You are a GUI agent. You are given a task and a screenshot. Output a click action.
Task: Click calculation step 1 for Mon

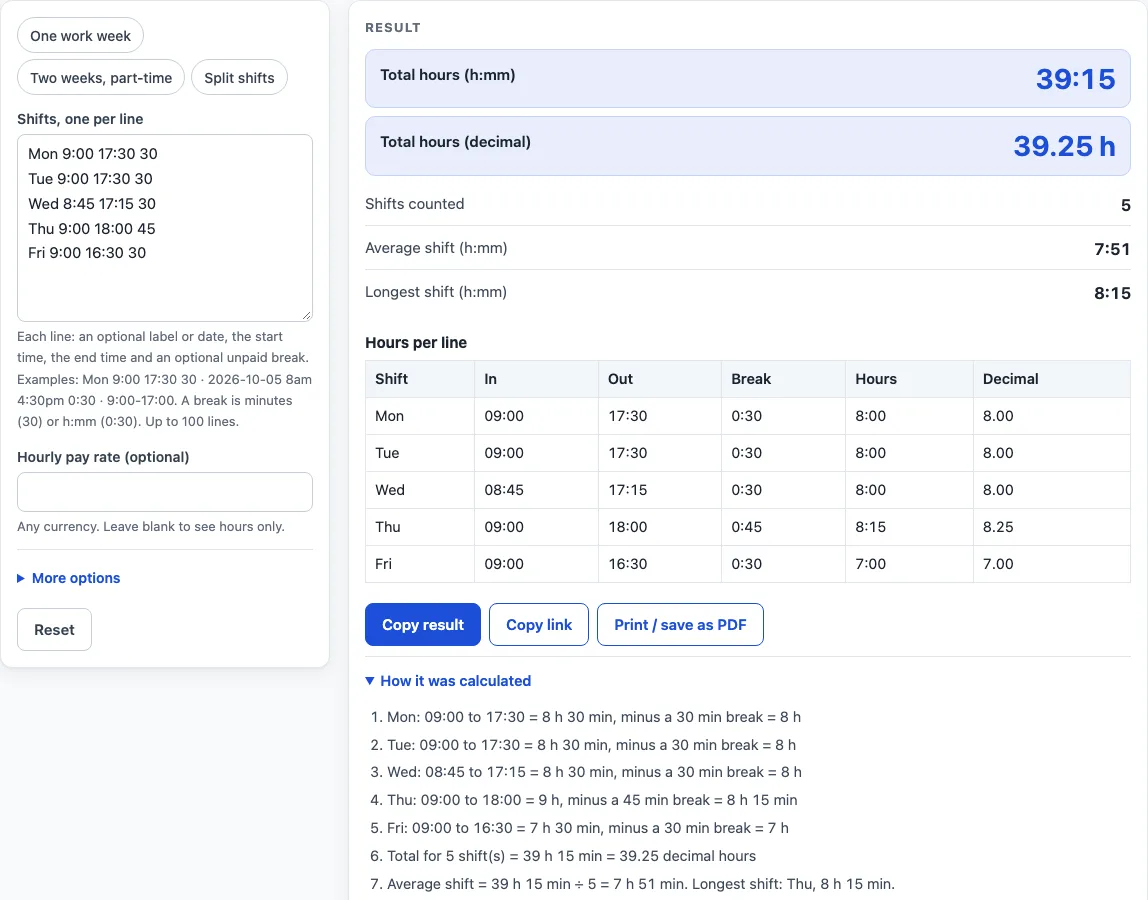coord(594,717)
